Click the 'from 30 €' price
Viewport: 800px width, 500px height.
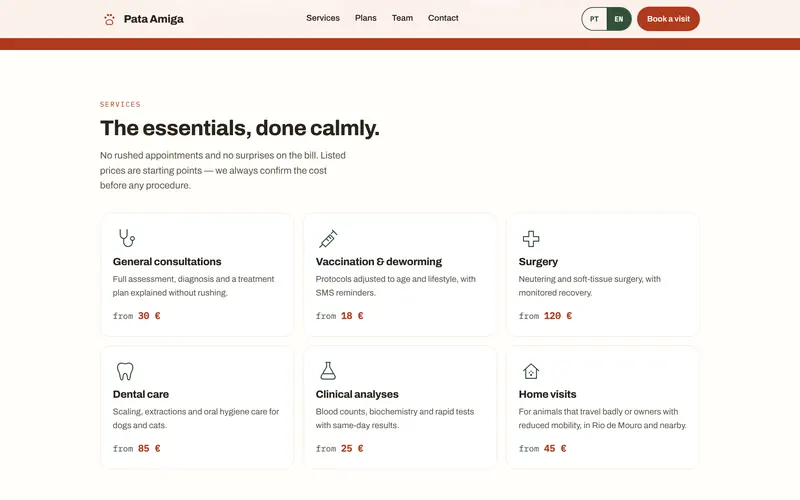pos(137,316)
